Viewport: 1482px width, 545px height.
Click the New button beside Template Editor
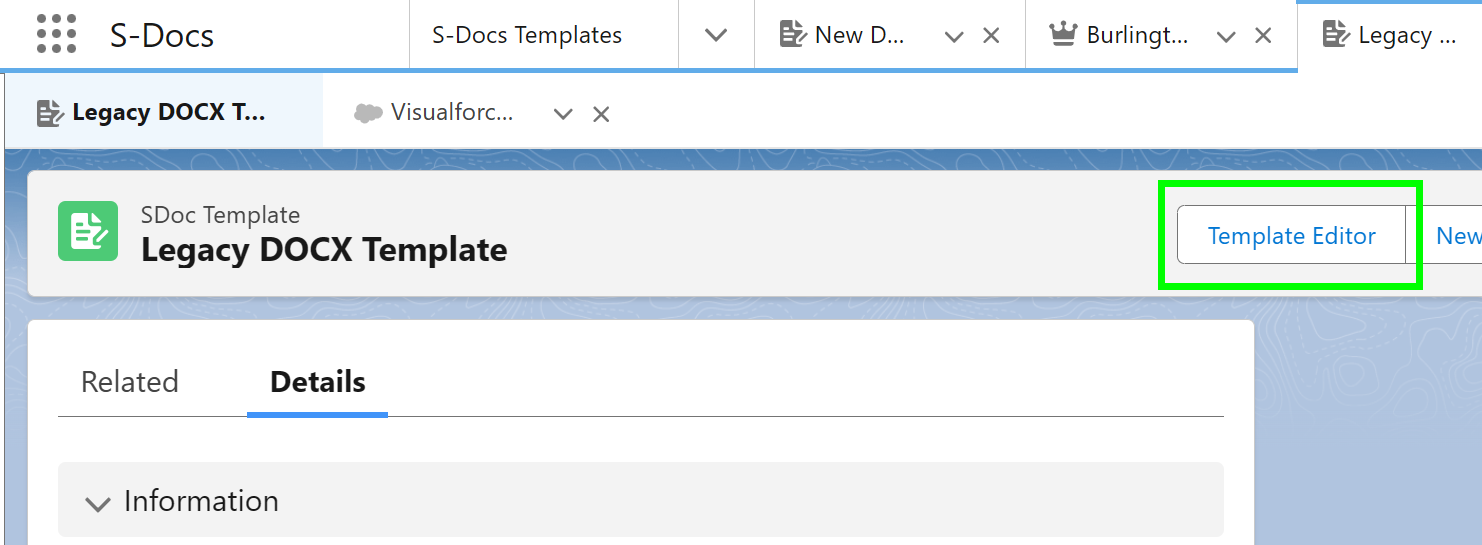point(1457,235)
